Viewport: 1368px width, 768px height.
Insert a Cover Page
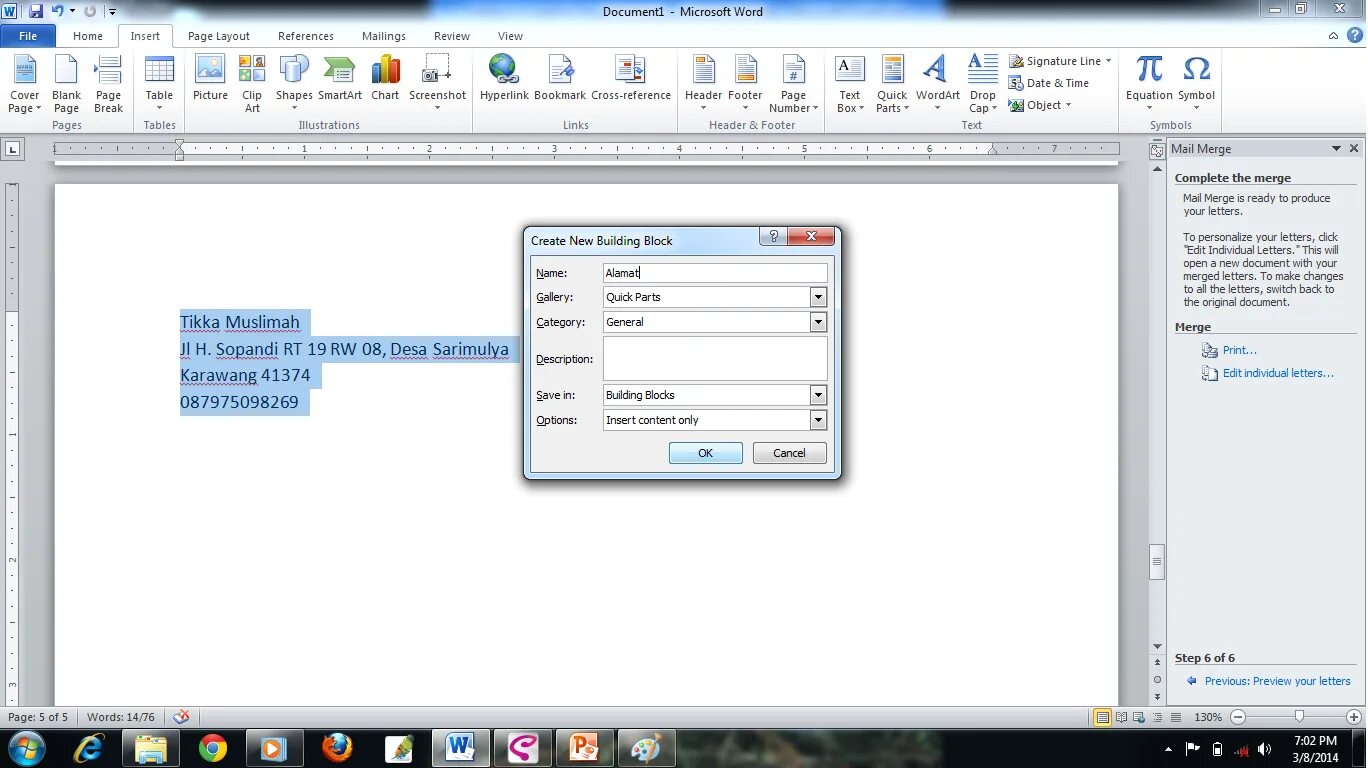click(25, 84)
